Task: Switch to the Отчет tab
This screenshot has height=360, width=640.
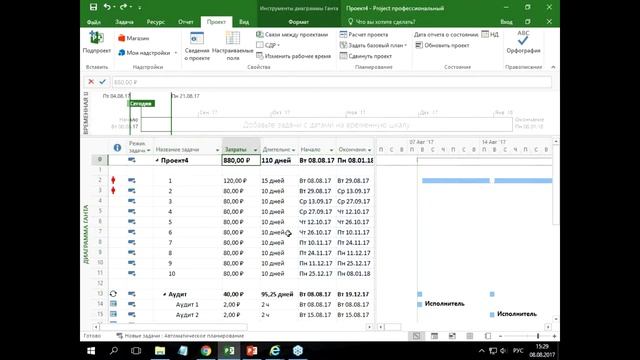Action: [186, 22]
